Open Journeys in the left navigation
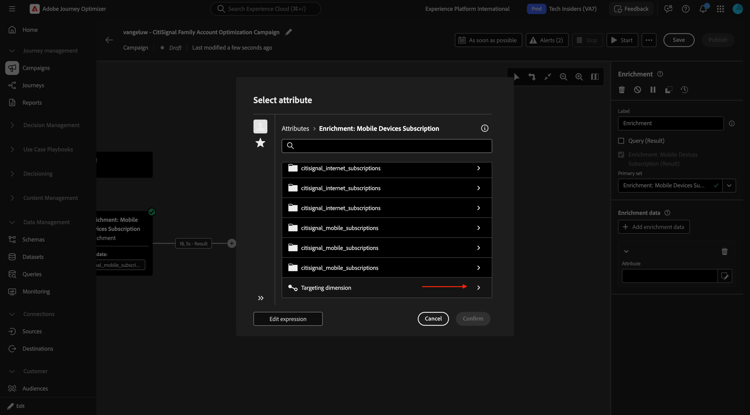 pos(33,85)
